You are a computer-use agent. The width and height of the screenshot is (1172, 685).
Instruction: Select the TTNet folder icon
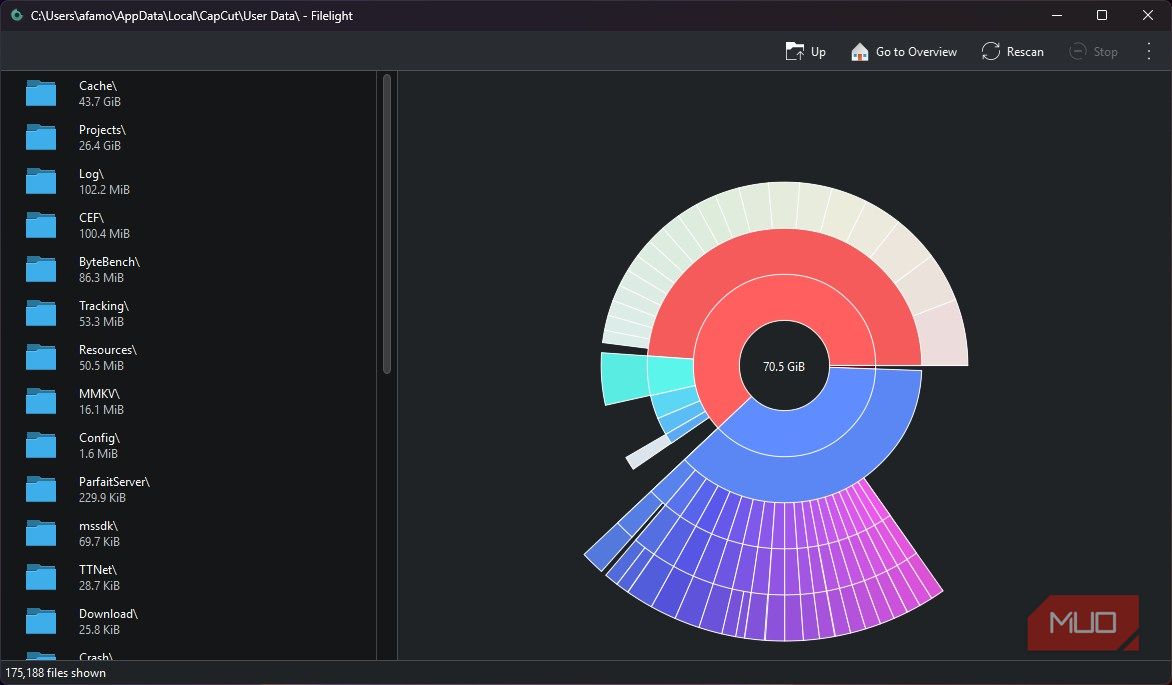[41, 578]
